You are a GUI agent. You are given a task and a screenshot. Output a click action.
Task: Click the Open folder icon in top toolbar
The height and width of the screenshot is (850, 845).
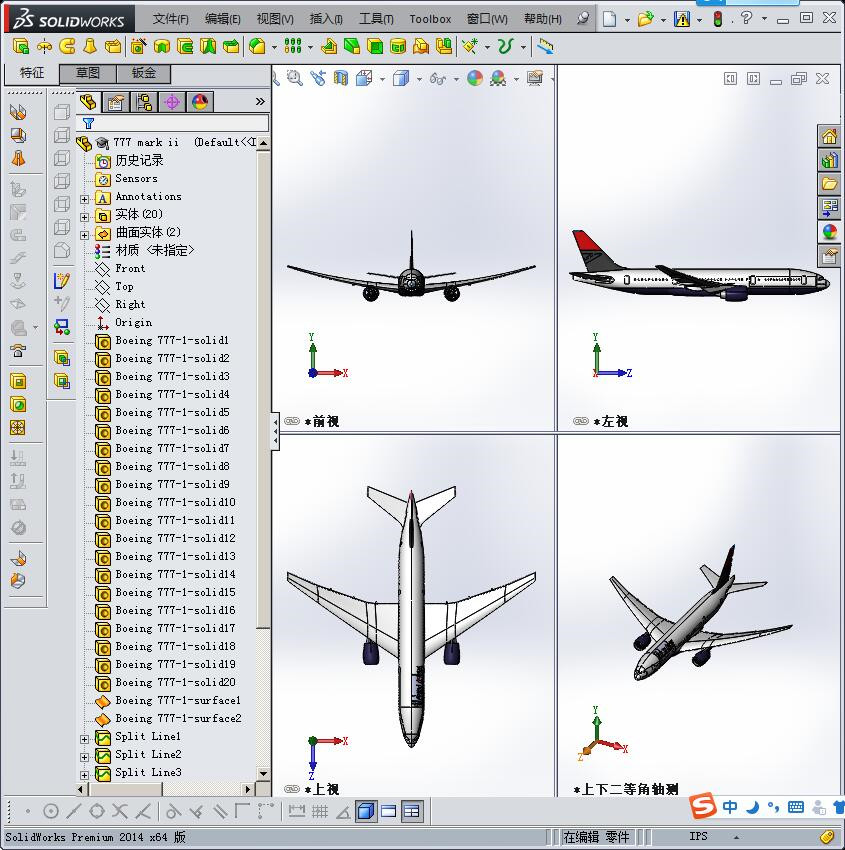[645, 19]
